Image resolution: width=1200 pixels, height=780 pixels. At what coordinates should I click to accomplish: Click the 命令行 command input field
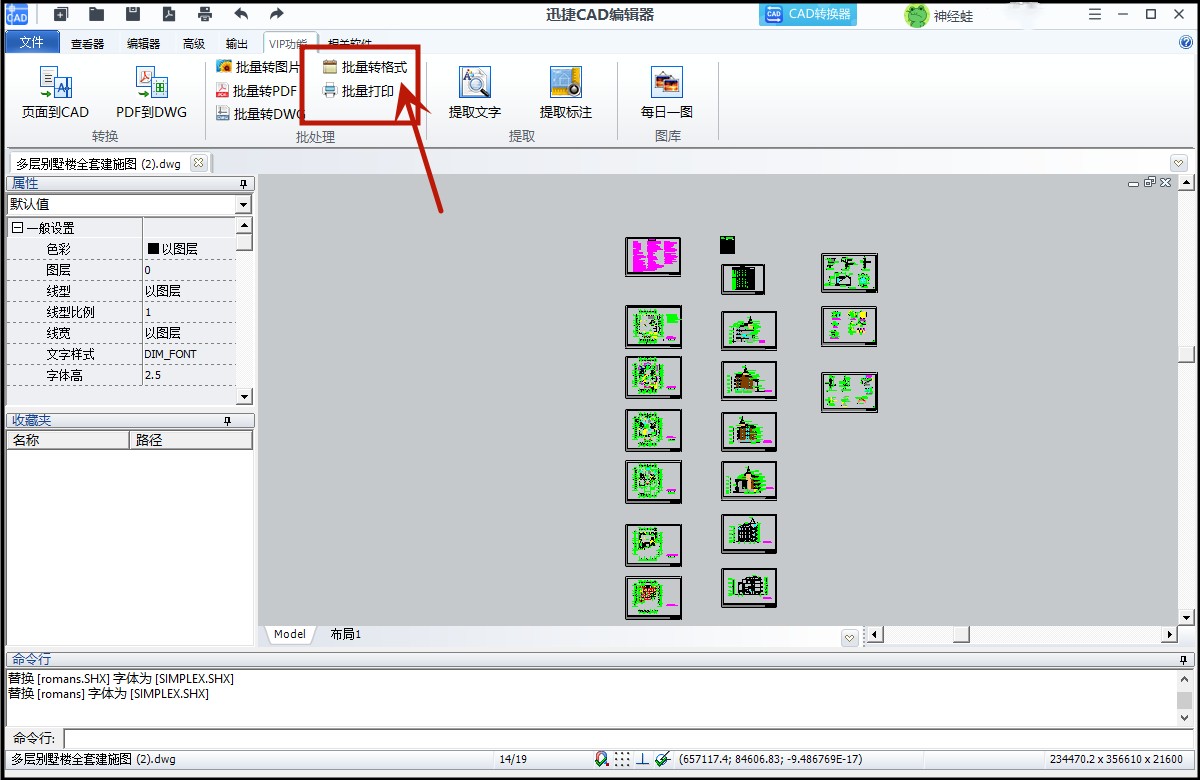point(628,738)
